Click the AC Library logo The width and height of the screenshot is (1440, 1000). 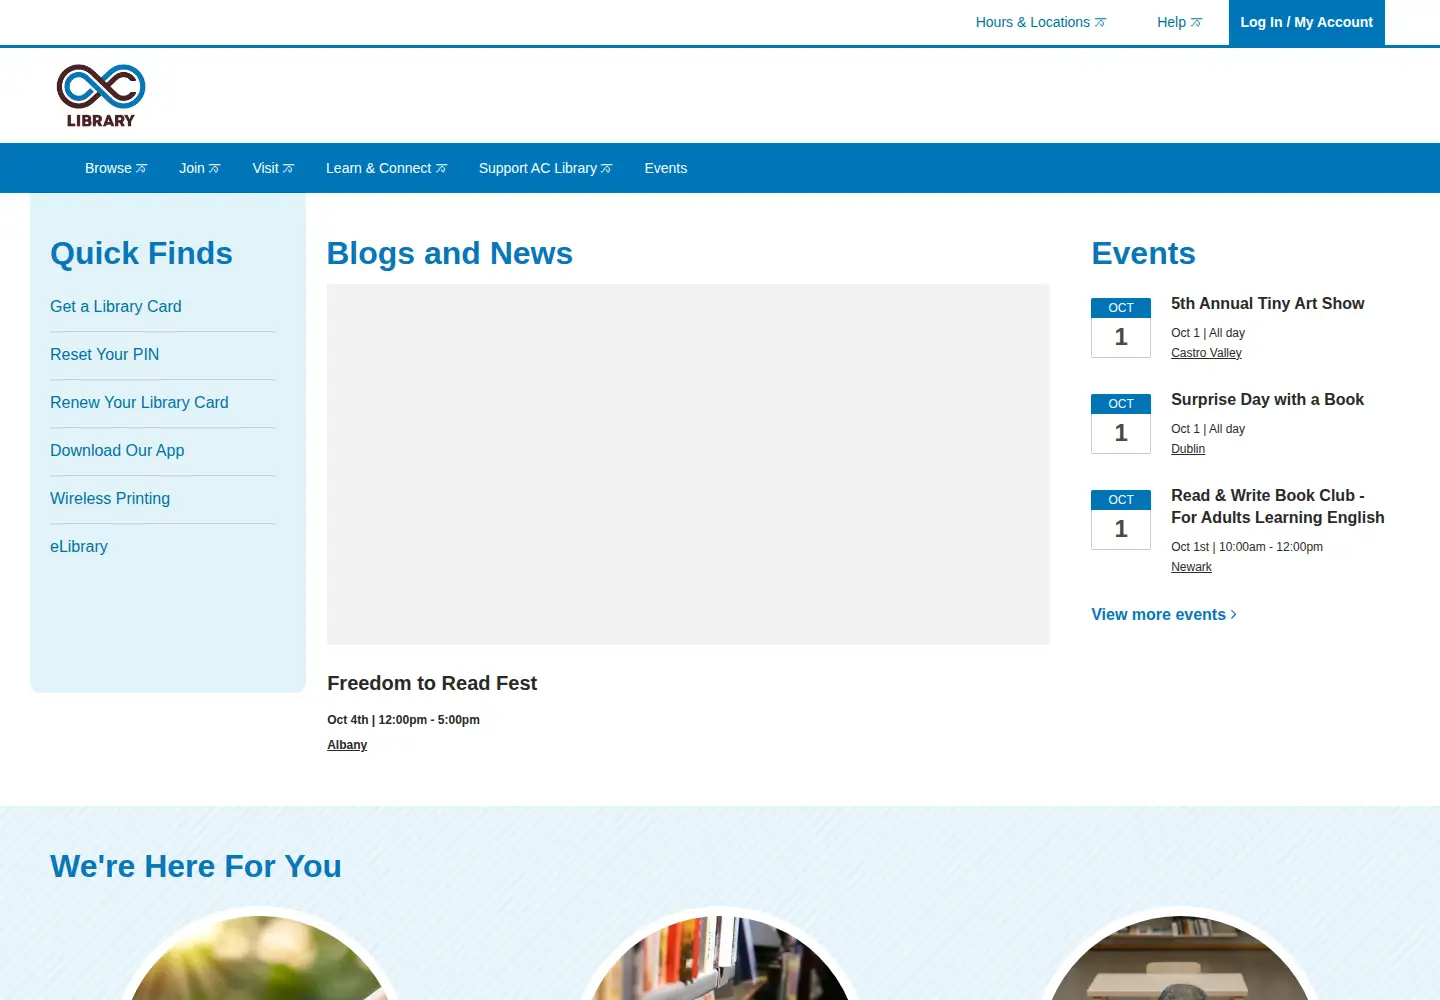(x=101, y=96)
